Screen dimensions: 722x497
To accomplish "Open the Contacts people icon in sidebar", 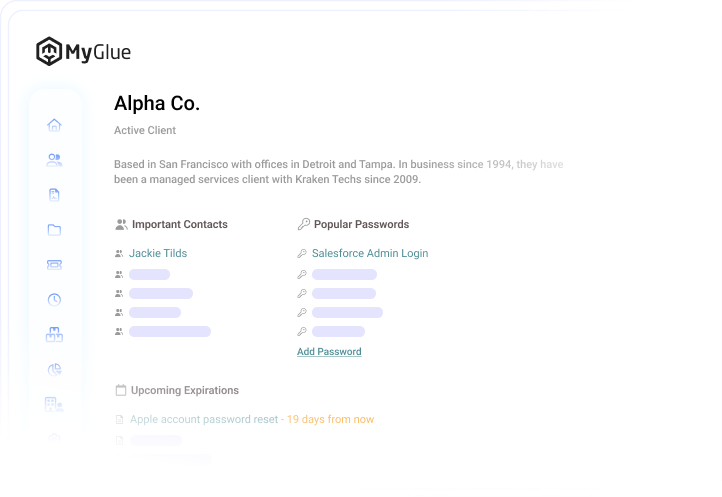I will coord(54,160).
